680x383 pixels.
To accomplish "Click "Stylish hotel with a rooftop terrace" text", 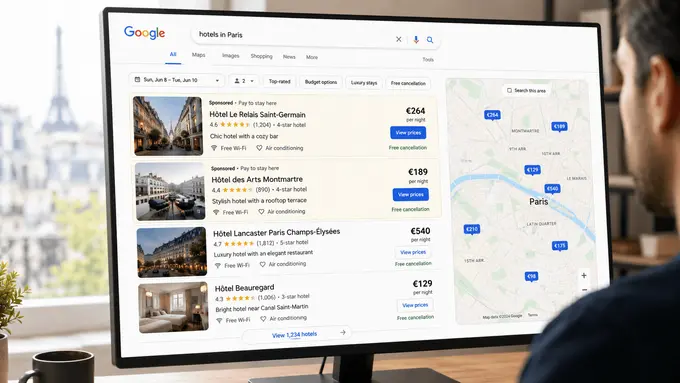I will (259, 201).
